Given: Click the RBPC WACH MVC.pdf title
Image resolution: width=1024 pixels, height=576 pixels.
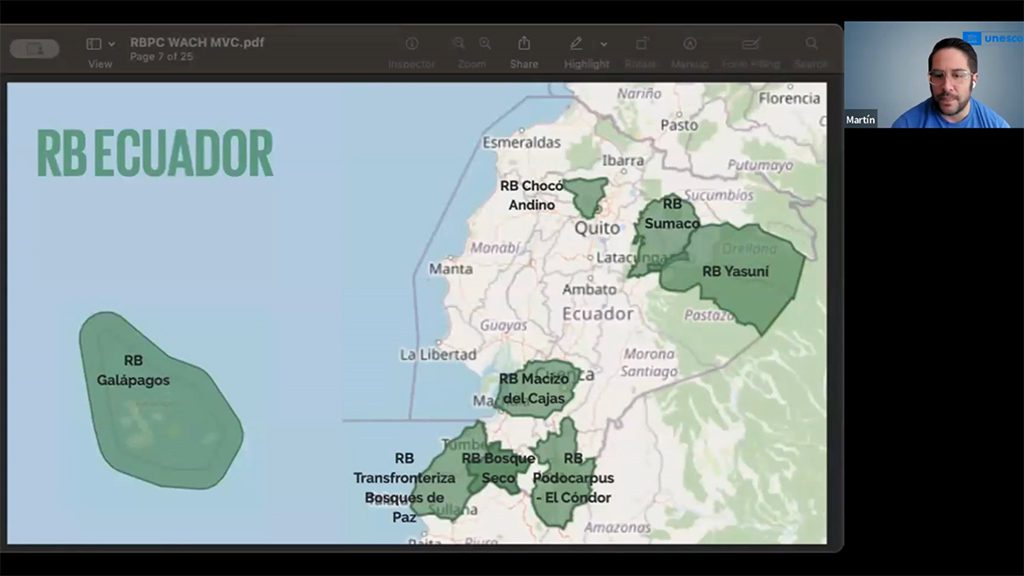Looking at the screenshot, I should coord(197,42).
